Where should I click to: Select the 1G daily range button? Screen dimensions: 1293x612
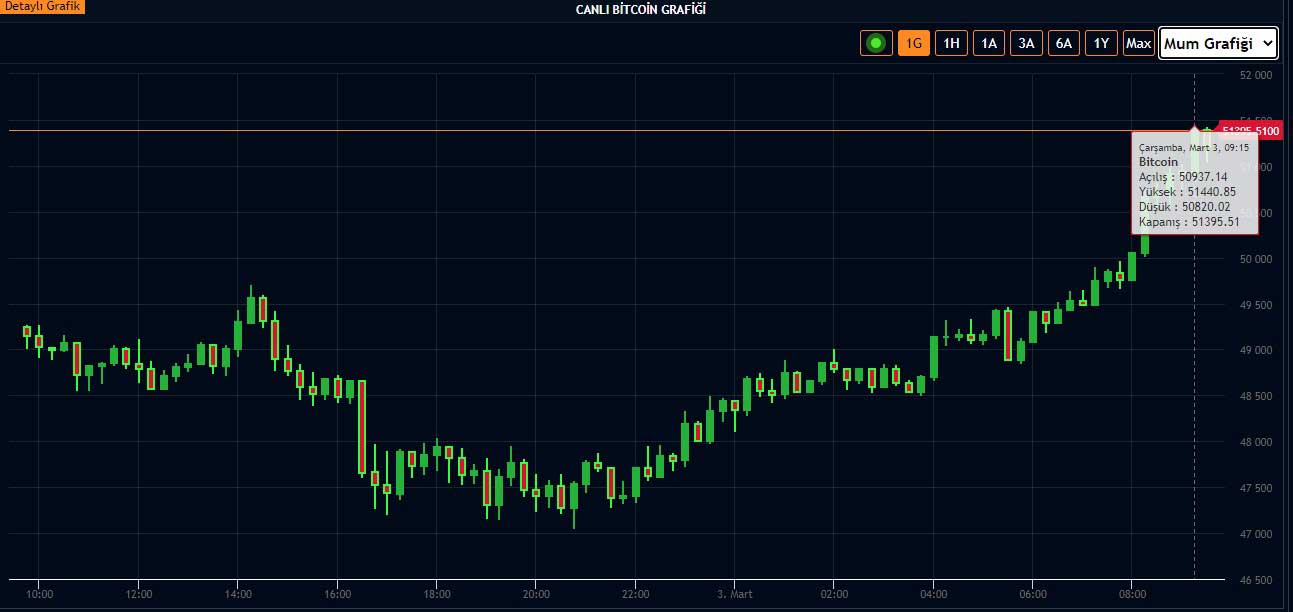(x=914, y=43)
